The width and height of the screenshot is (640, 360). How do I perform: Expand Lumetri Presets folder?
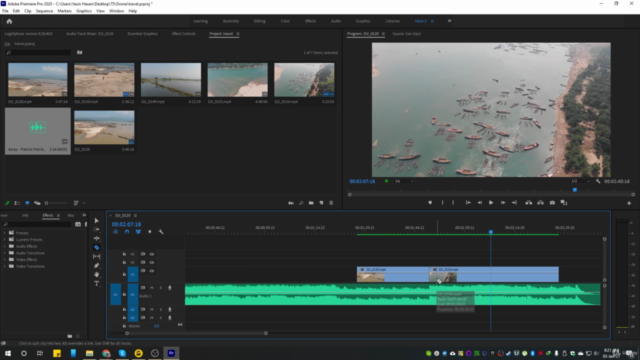pos(5,240)
